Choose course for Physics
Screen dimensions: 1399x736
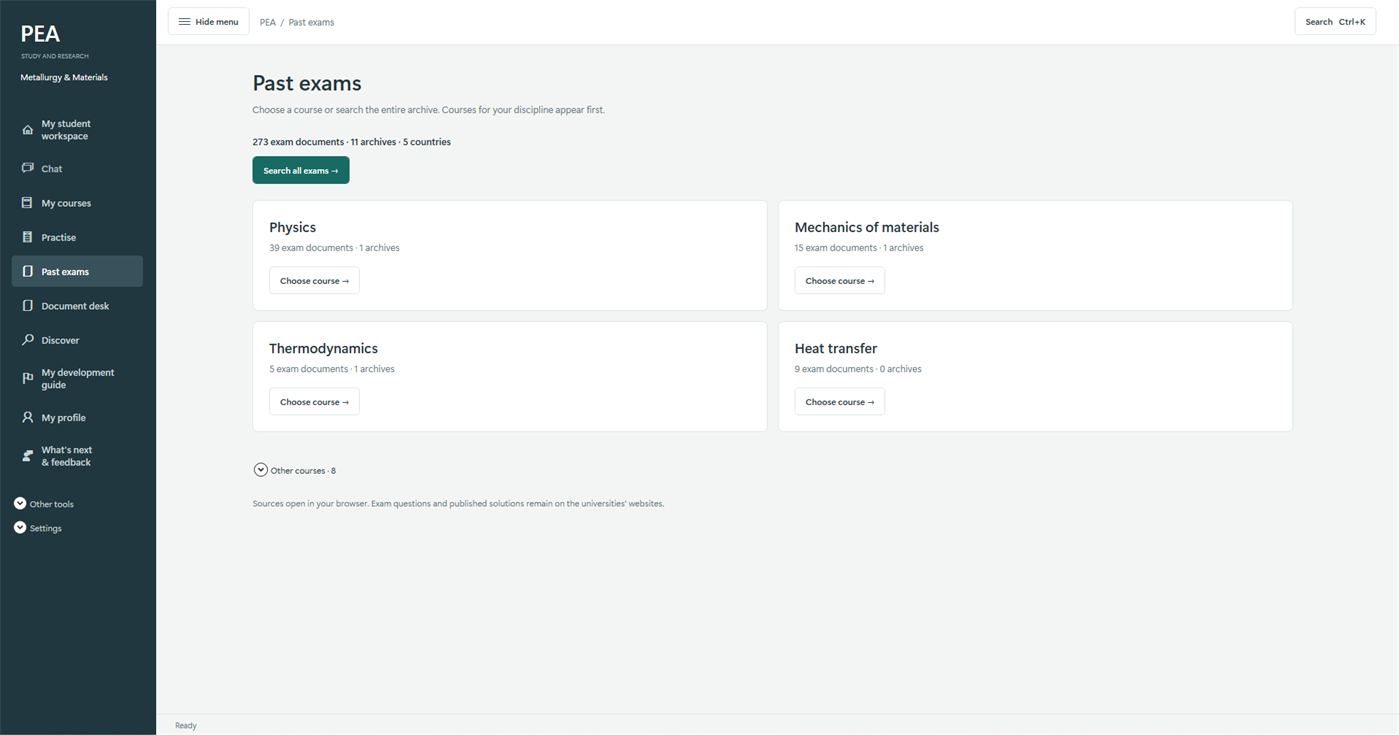click(x=314, y=281)
